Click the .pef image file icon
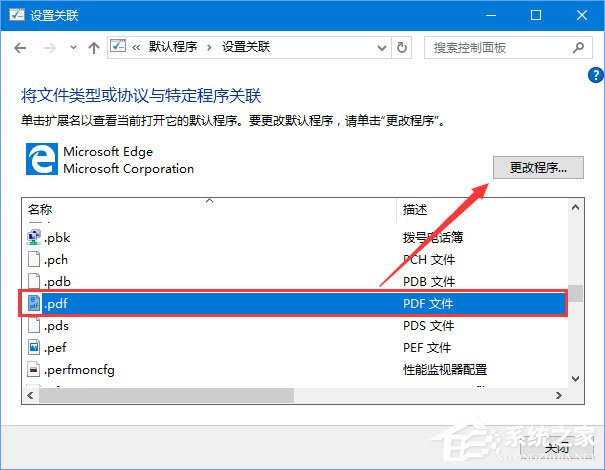 click(34, 347)
